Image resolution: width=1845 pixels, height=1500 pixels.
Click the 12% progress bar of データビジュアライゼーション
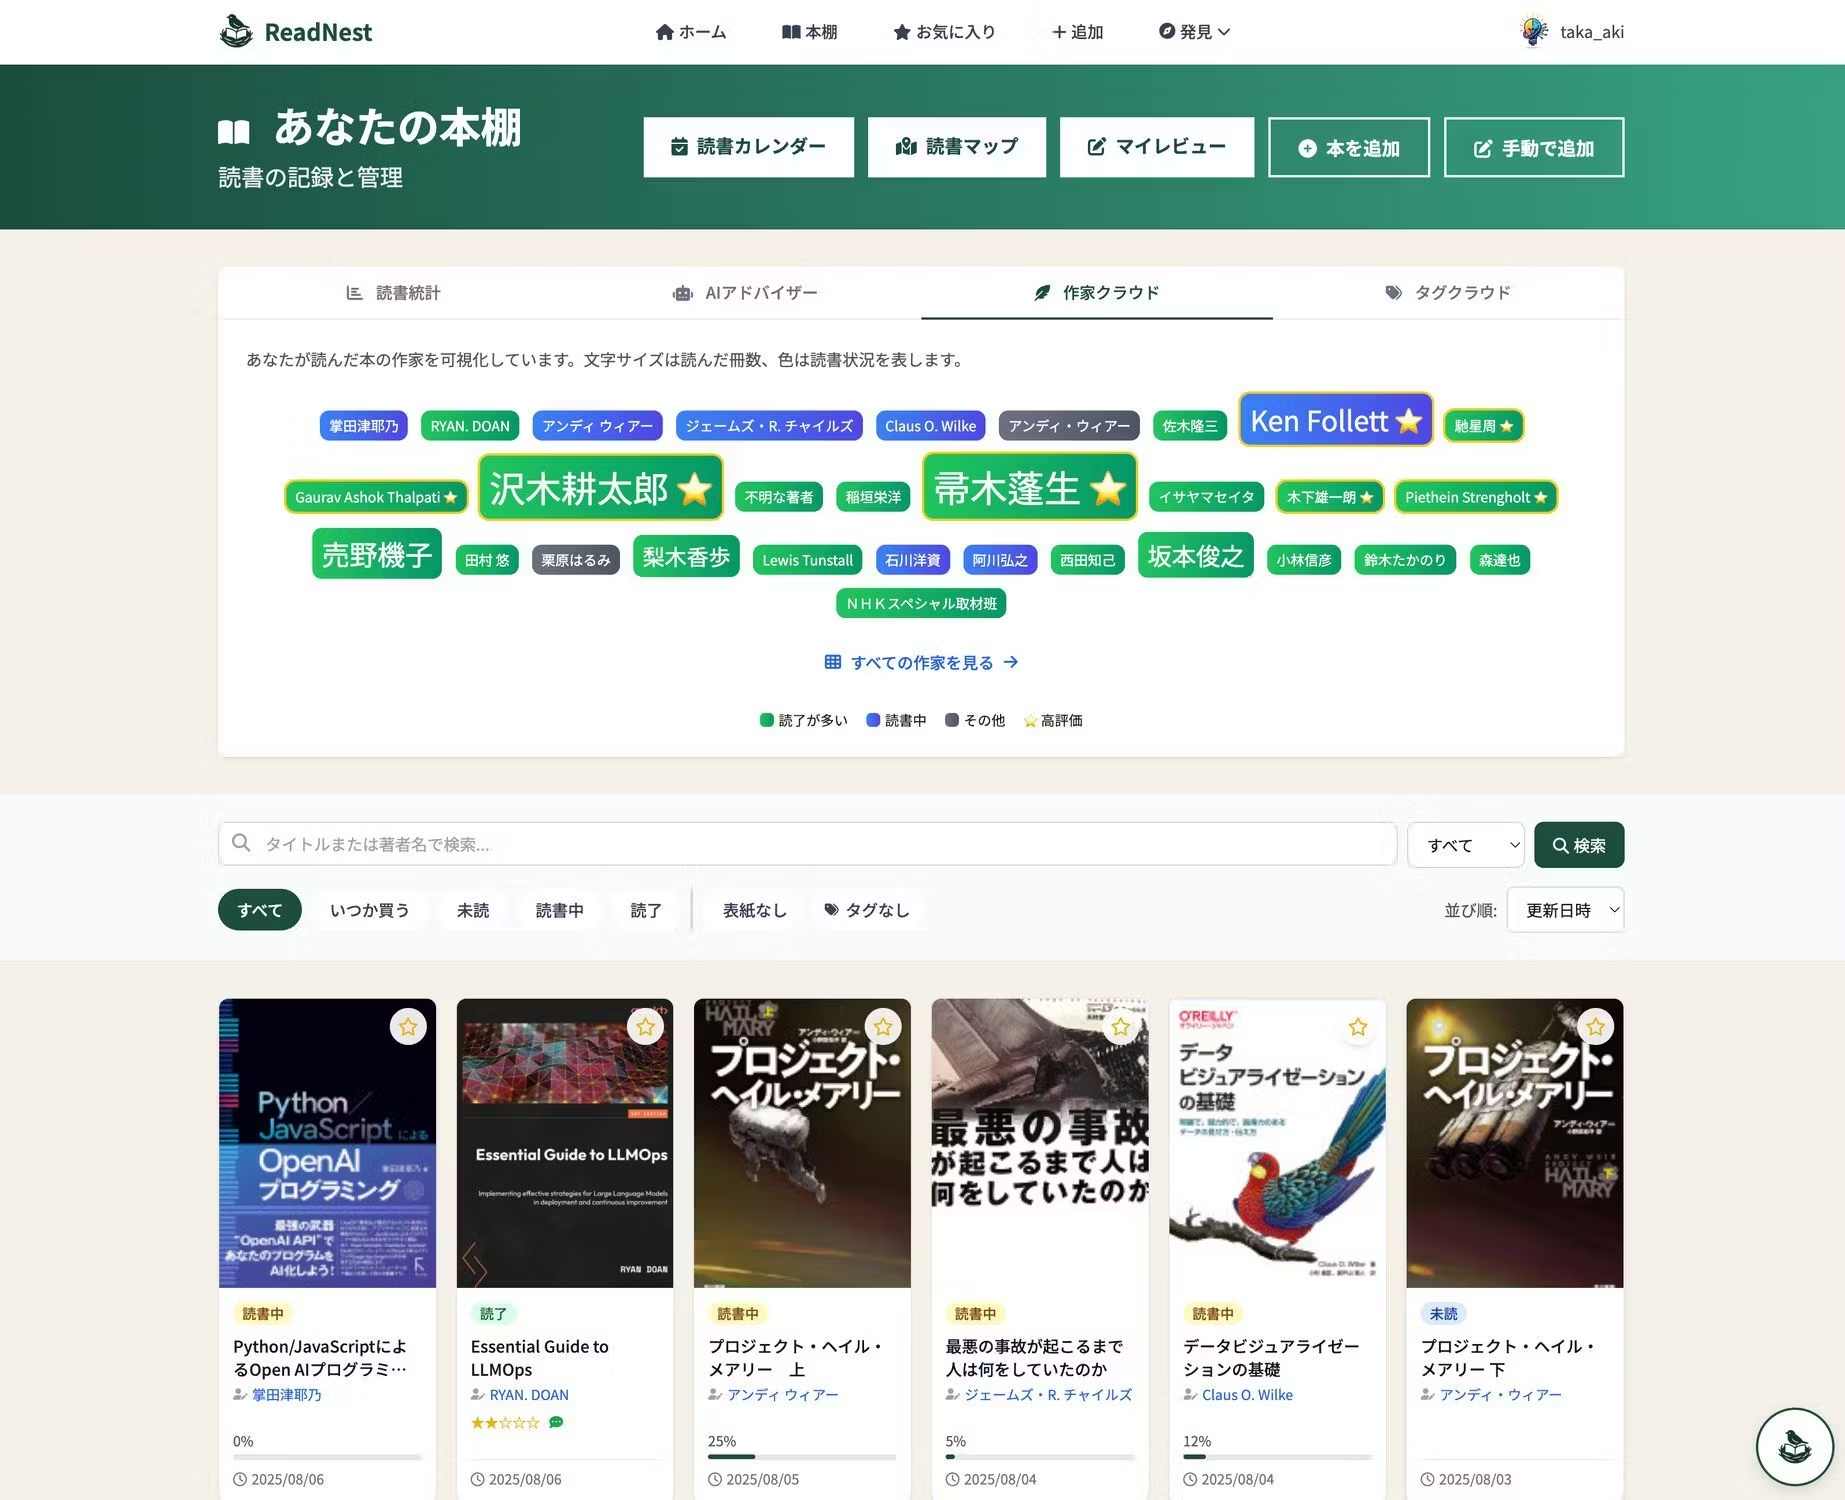1277,1457
